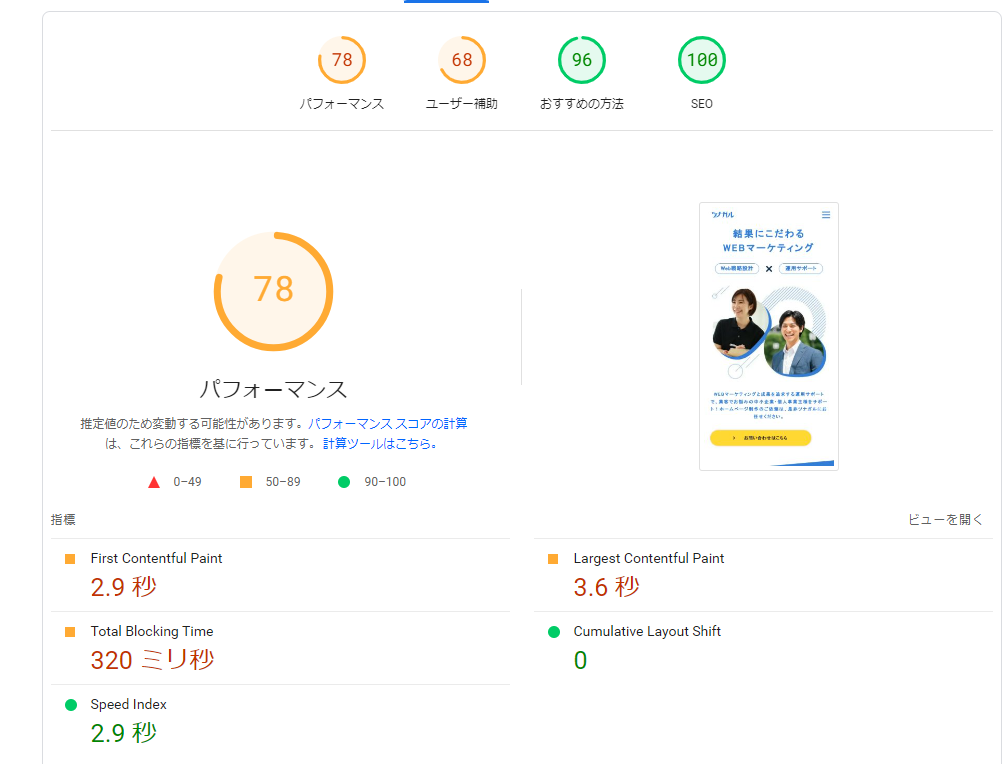Image resolution: width=1007 pixels, height=764 pixels.
Task: Click the SEO score gauge 100
Action: click(x=702, y=60)
